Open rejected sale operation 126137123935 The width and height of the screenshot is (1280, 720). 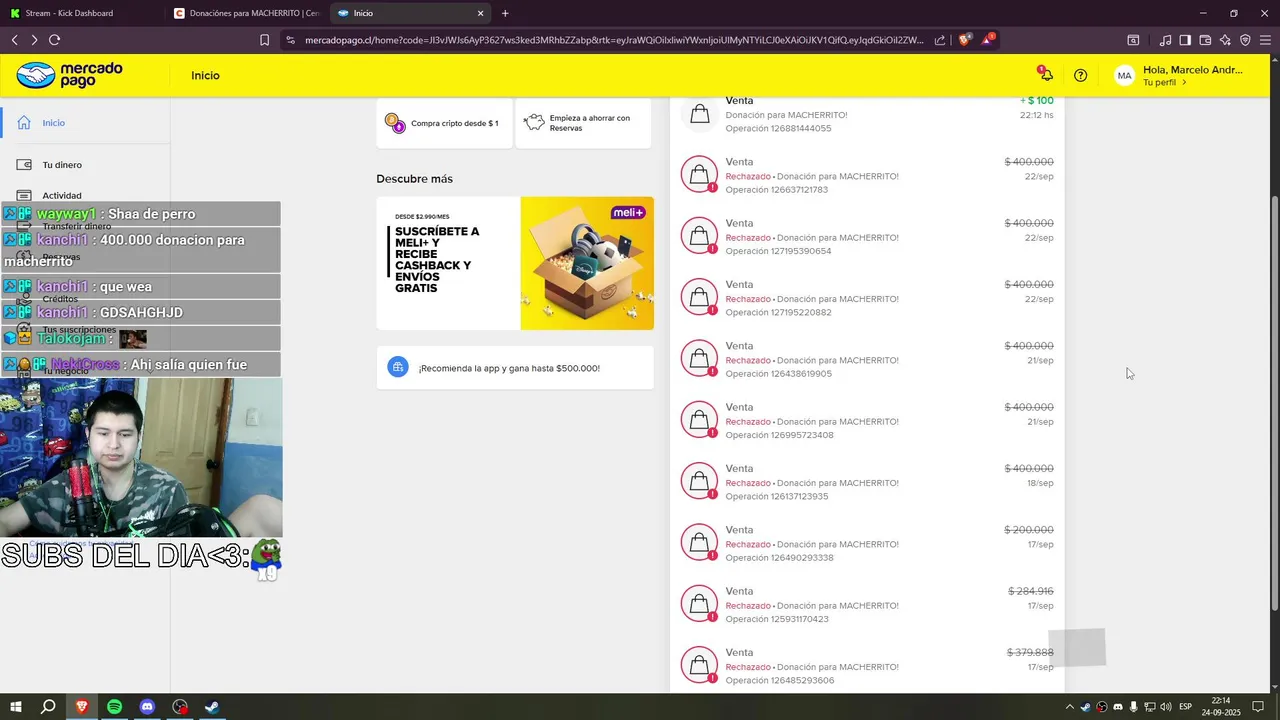867,482
